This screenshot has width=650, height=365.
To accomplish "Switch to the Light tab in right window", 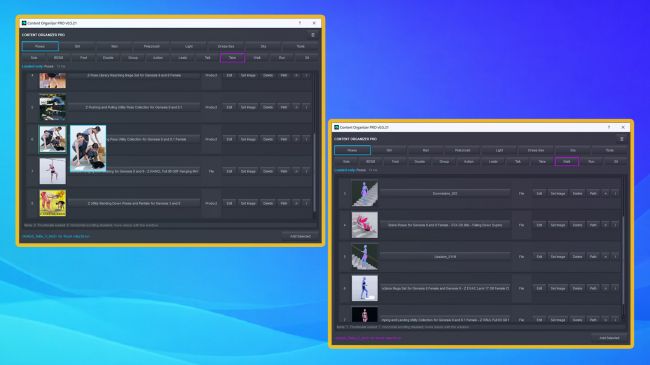I will pos(499,150).
